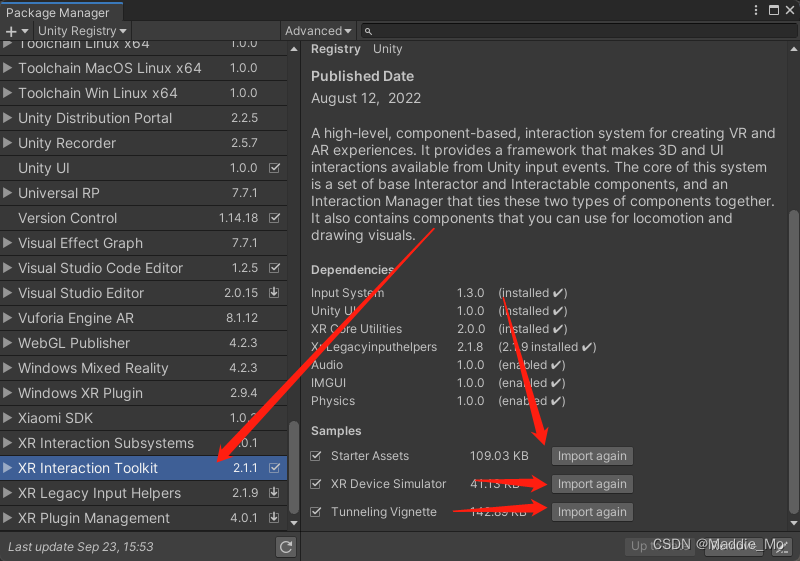Click package list scroll down arrow
Image resolution: width=800 pixels, height=561 pixels.
[294, 523]
